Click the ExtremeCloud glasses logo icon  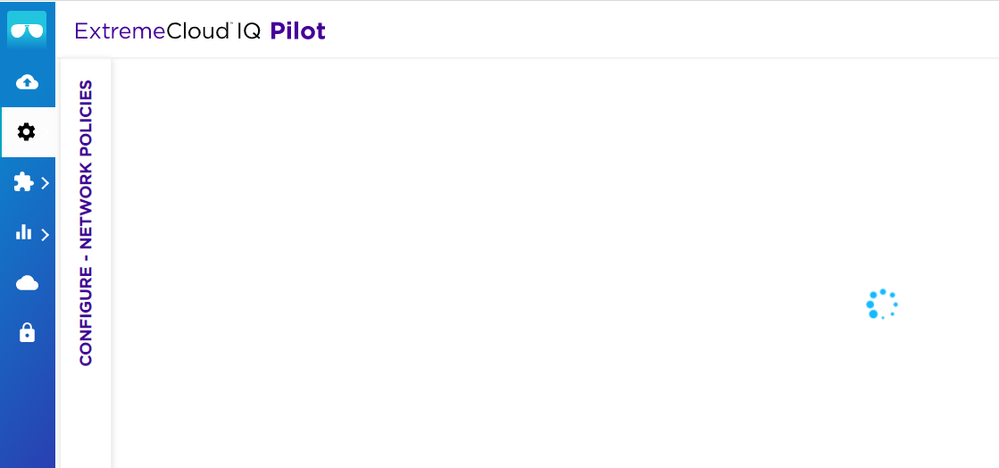click(x=27, y=31)
